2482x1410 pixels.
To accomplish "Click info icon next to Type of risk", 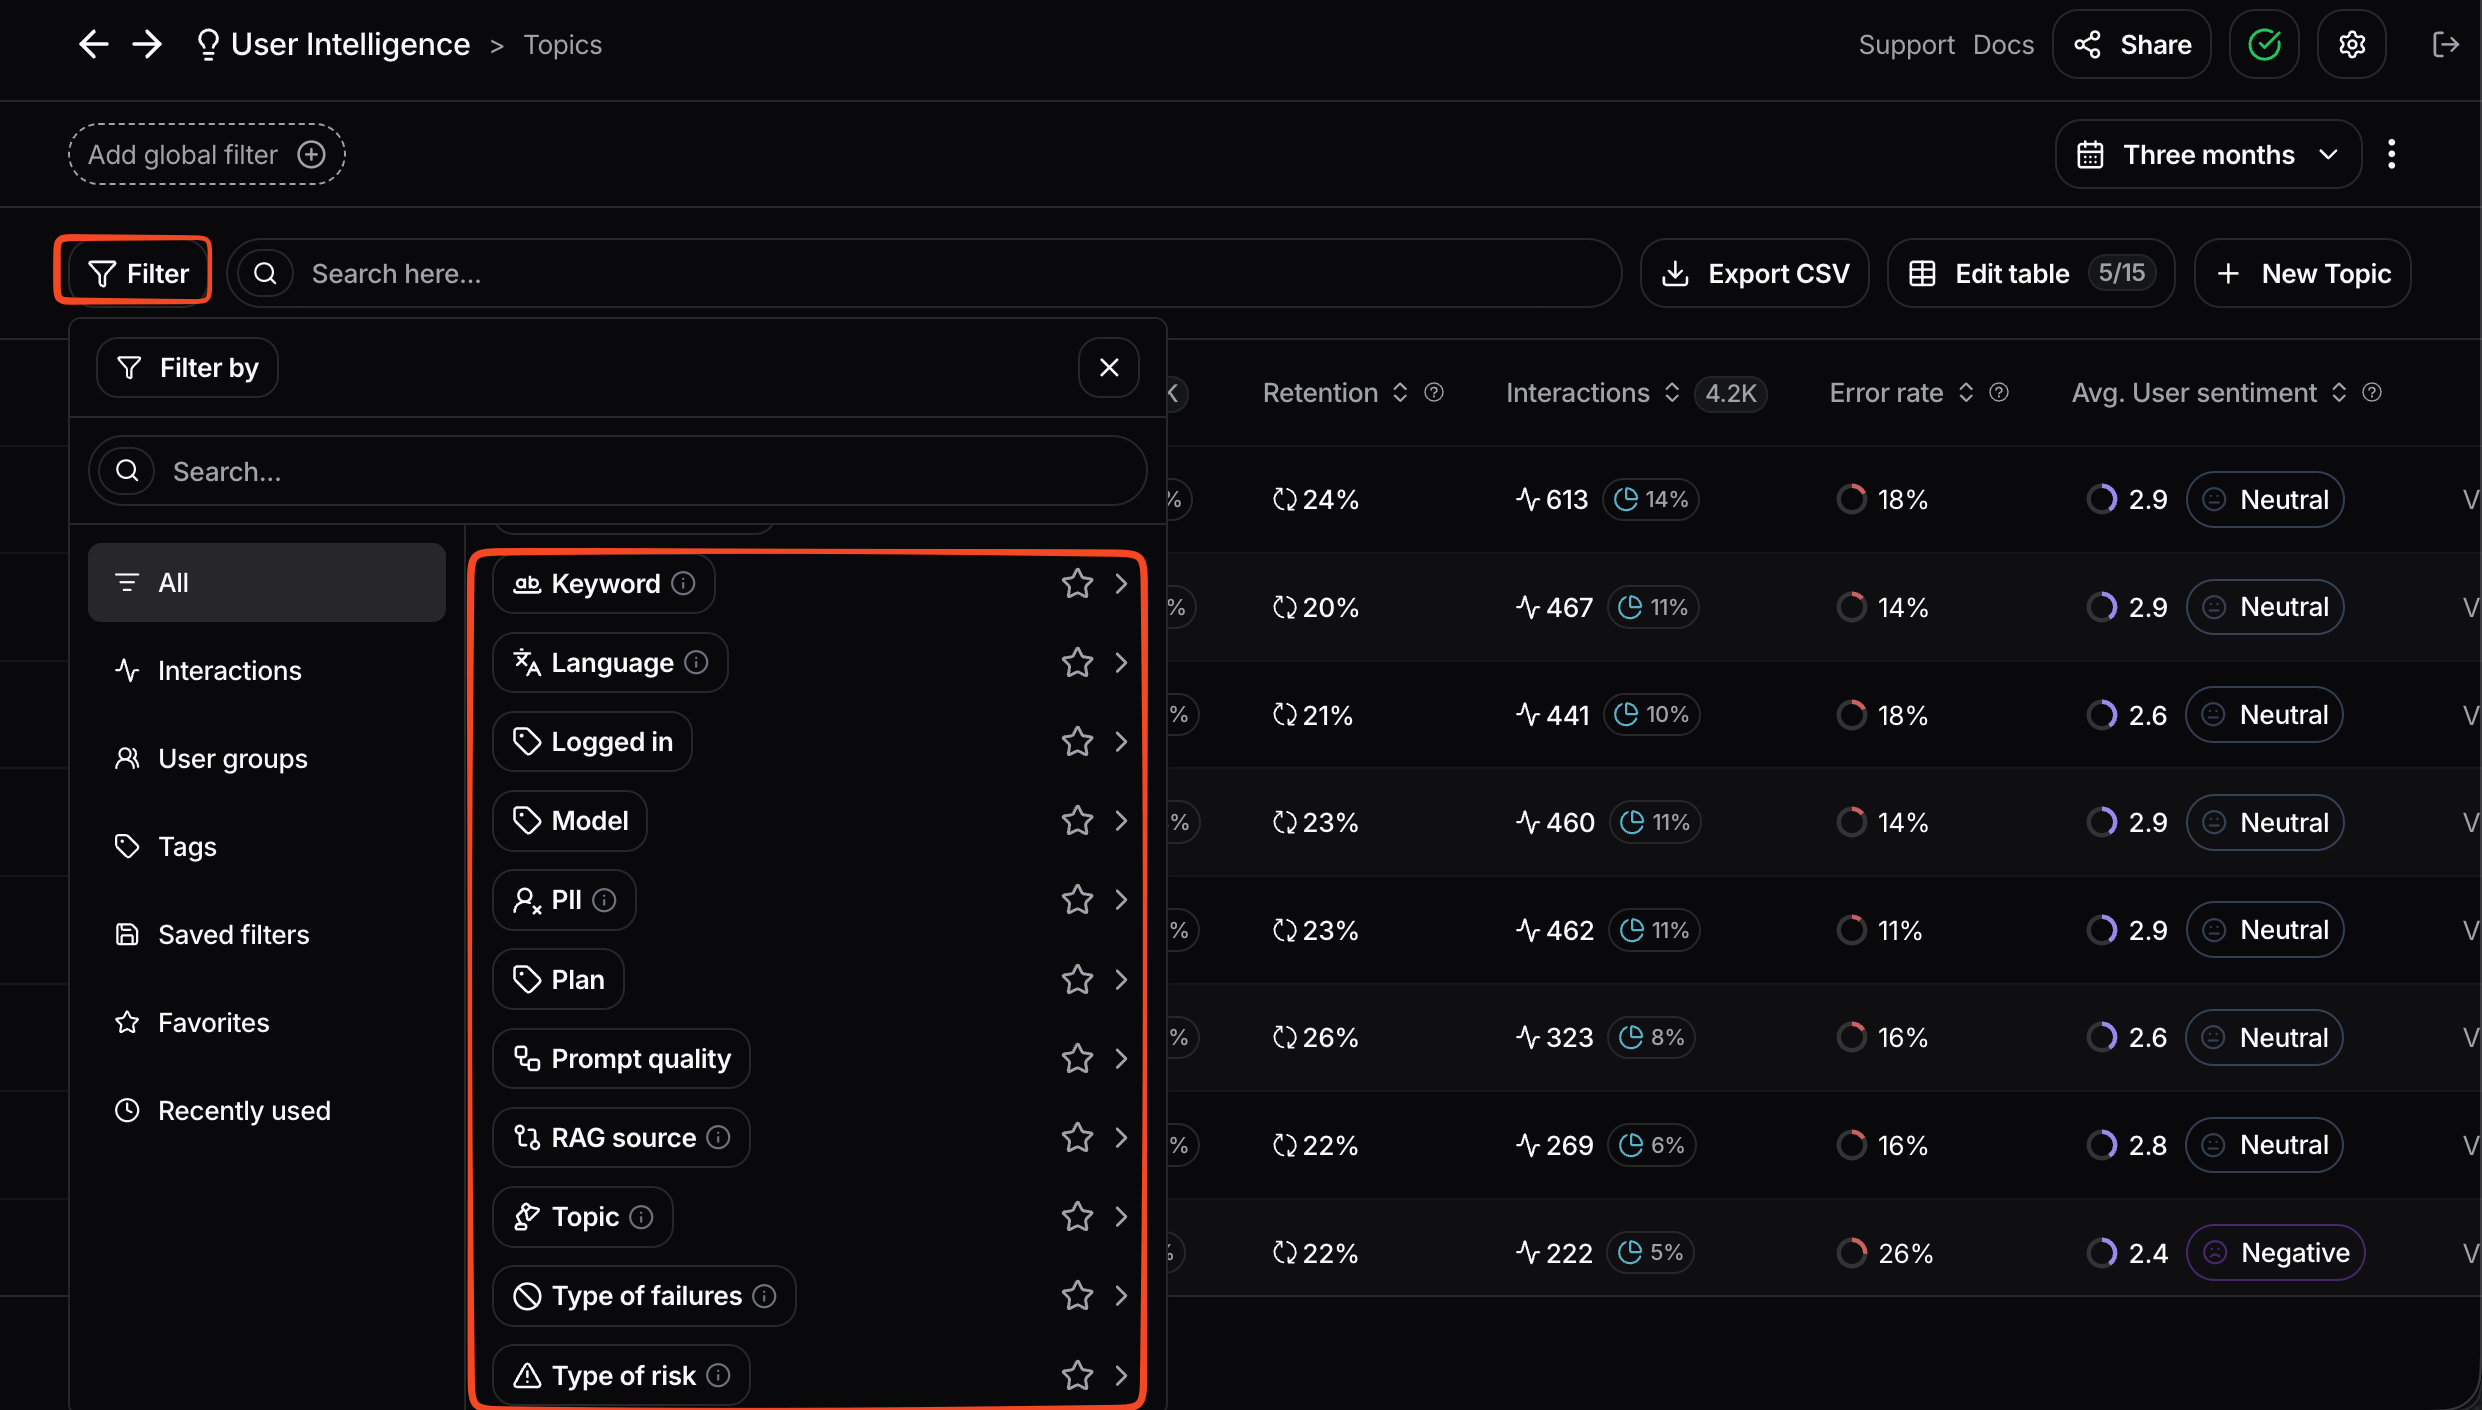I will [x=718, y=1375].
